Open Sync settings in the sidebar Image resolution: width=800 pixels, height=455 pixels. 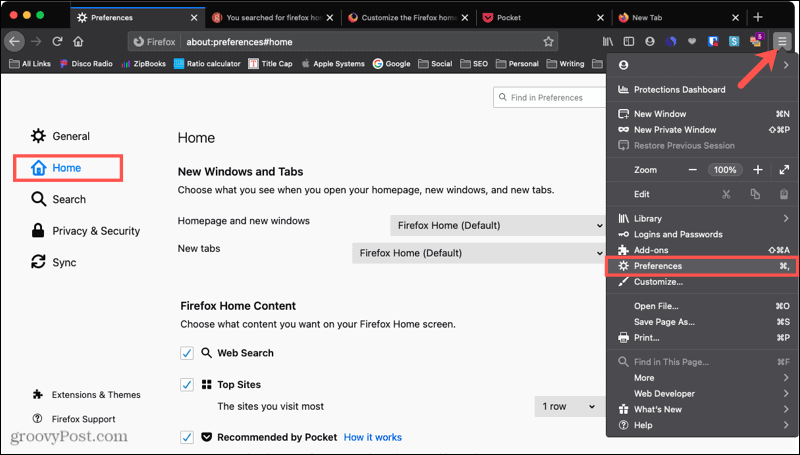[x=54, y=263]
